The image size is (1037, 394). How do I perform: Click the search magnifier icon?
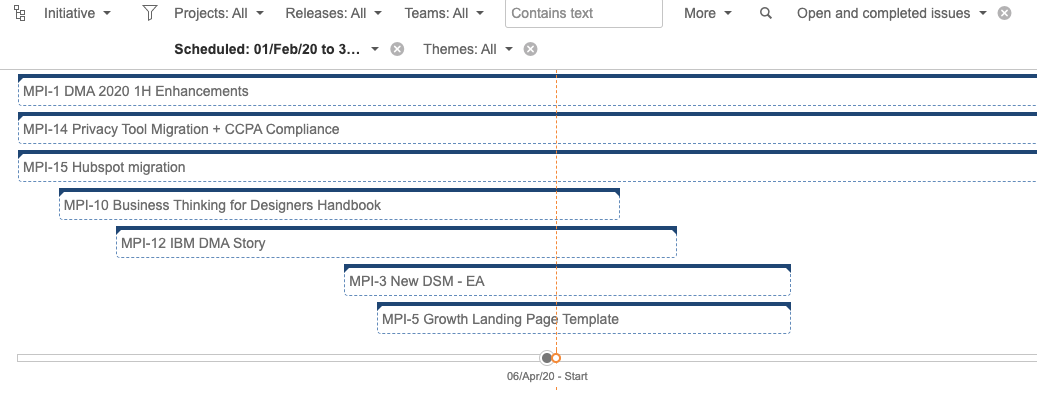tap(766, 13)
